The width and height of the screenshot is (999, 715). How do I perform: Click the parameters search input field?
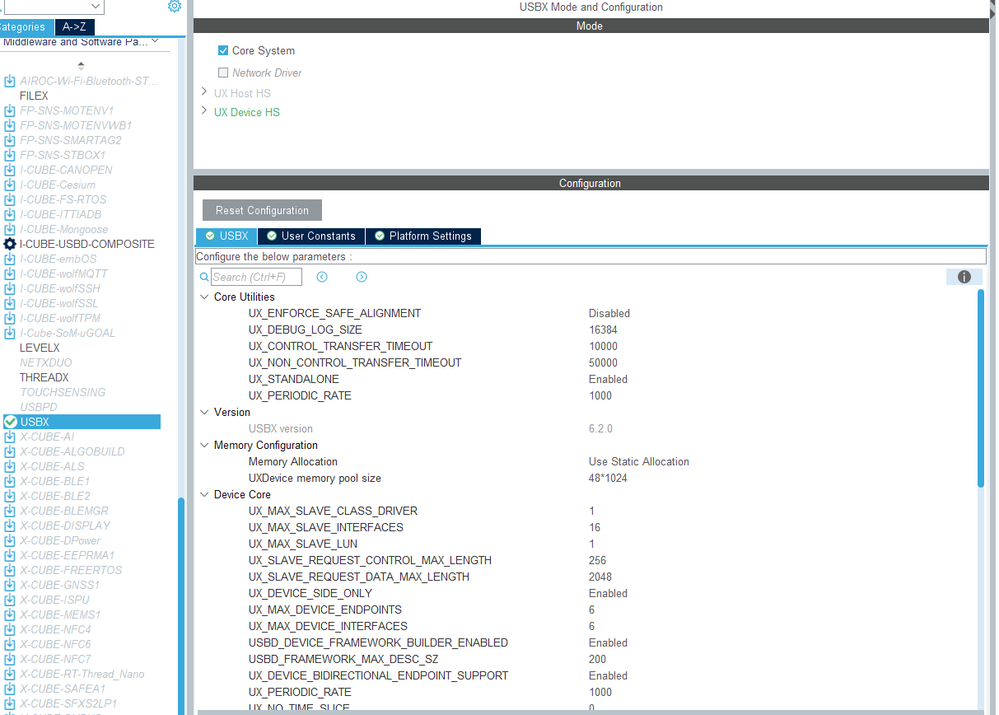[257, 277]
